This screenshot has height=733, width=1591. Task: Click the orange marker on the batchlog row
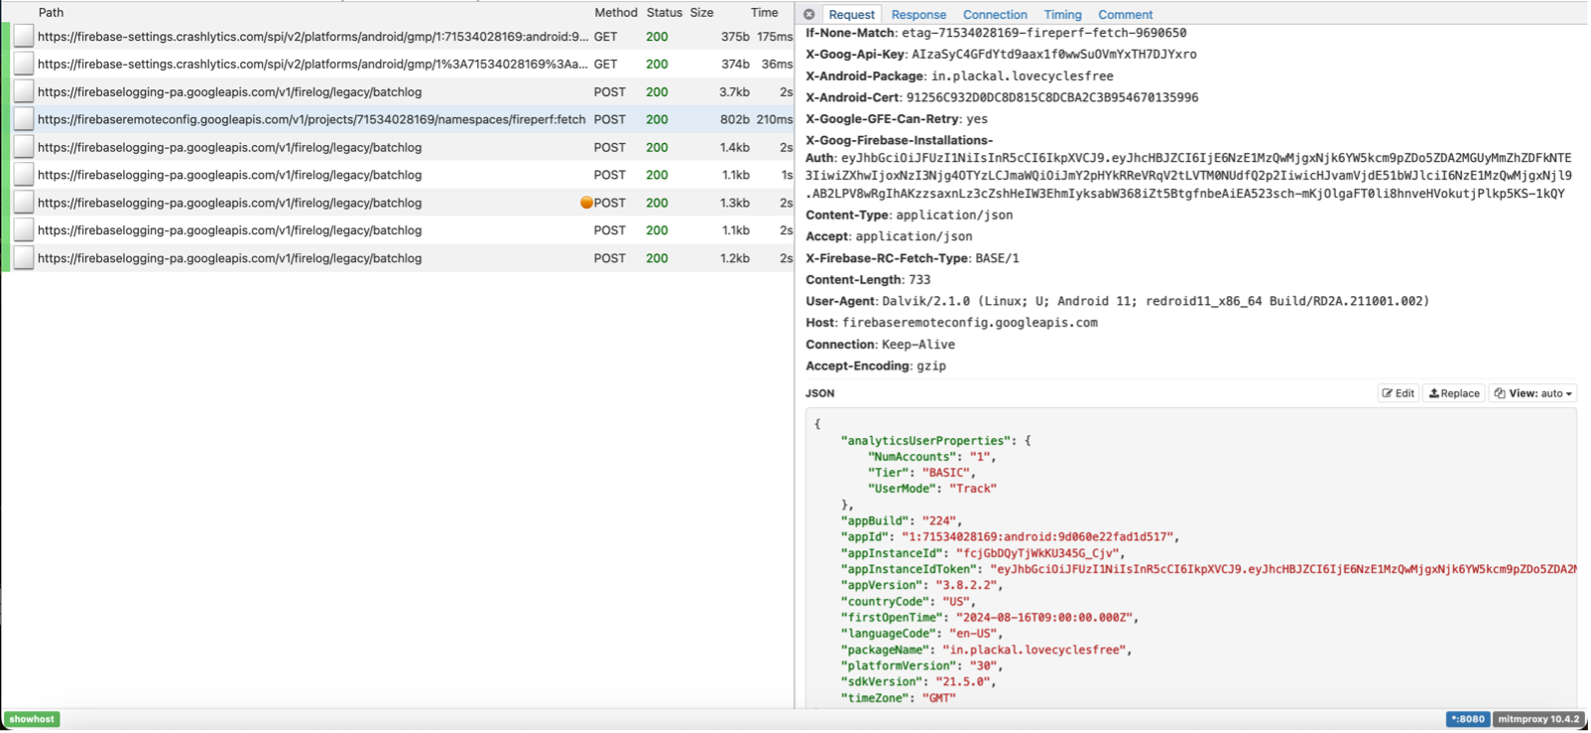587,203
